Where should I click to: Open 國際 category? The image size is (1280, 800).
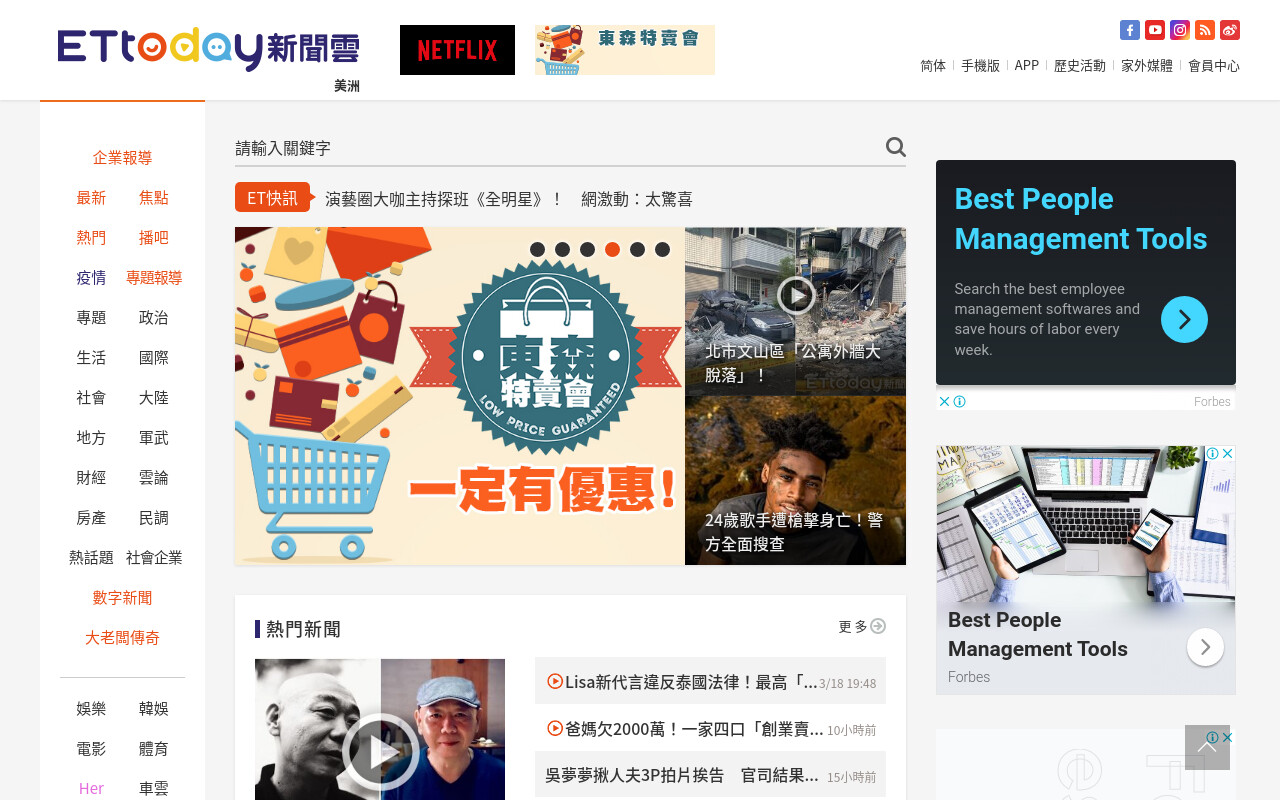coord(154,357)
